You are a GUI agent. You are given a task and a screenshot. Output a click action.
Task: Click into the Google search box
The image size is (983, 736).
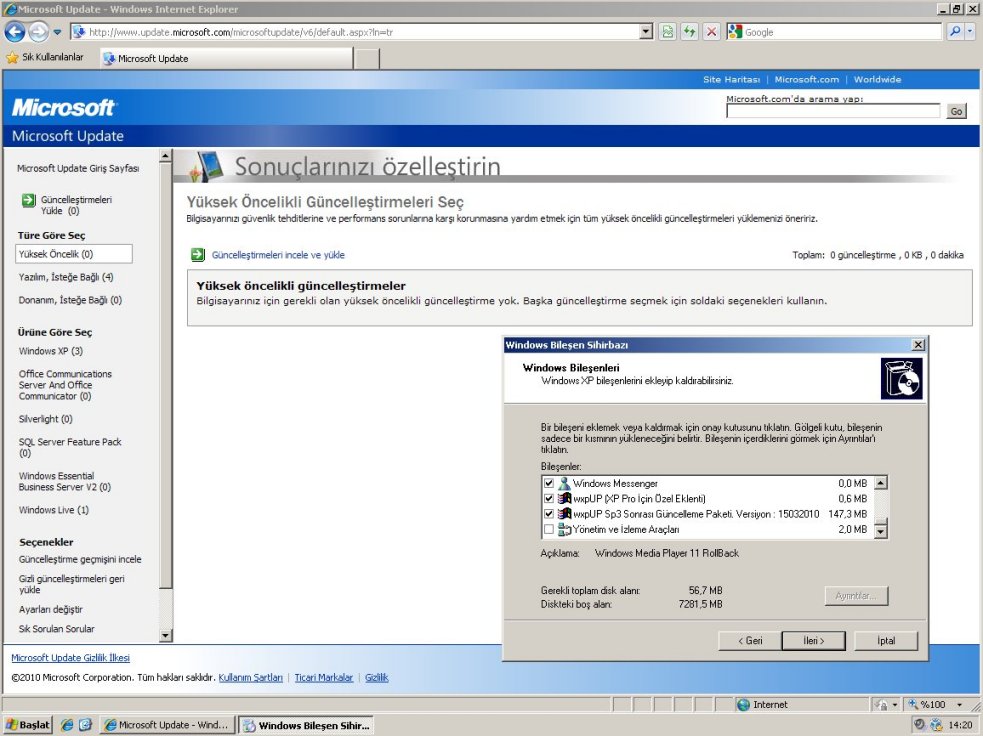click(x=842, y=32)
